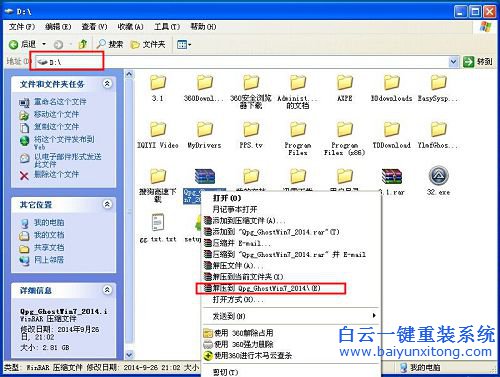Click 重命名这个文件 task link
Screen dimensions: 500x377
[x=60, y=102]
